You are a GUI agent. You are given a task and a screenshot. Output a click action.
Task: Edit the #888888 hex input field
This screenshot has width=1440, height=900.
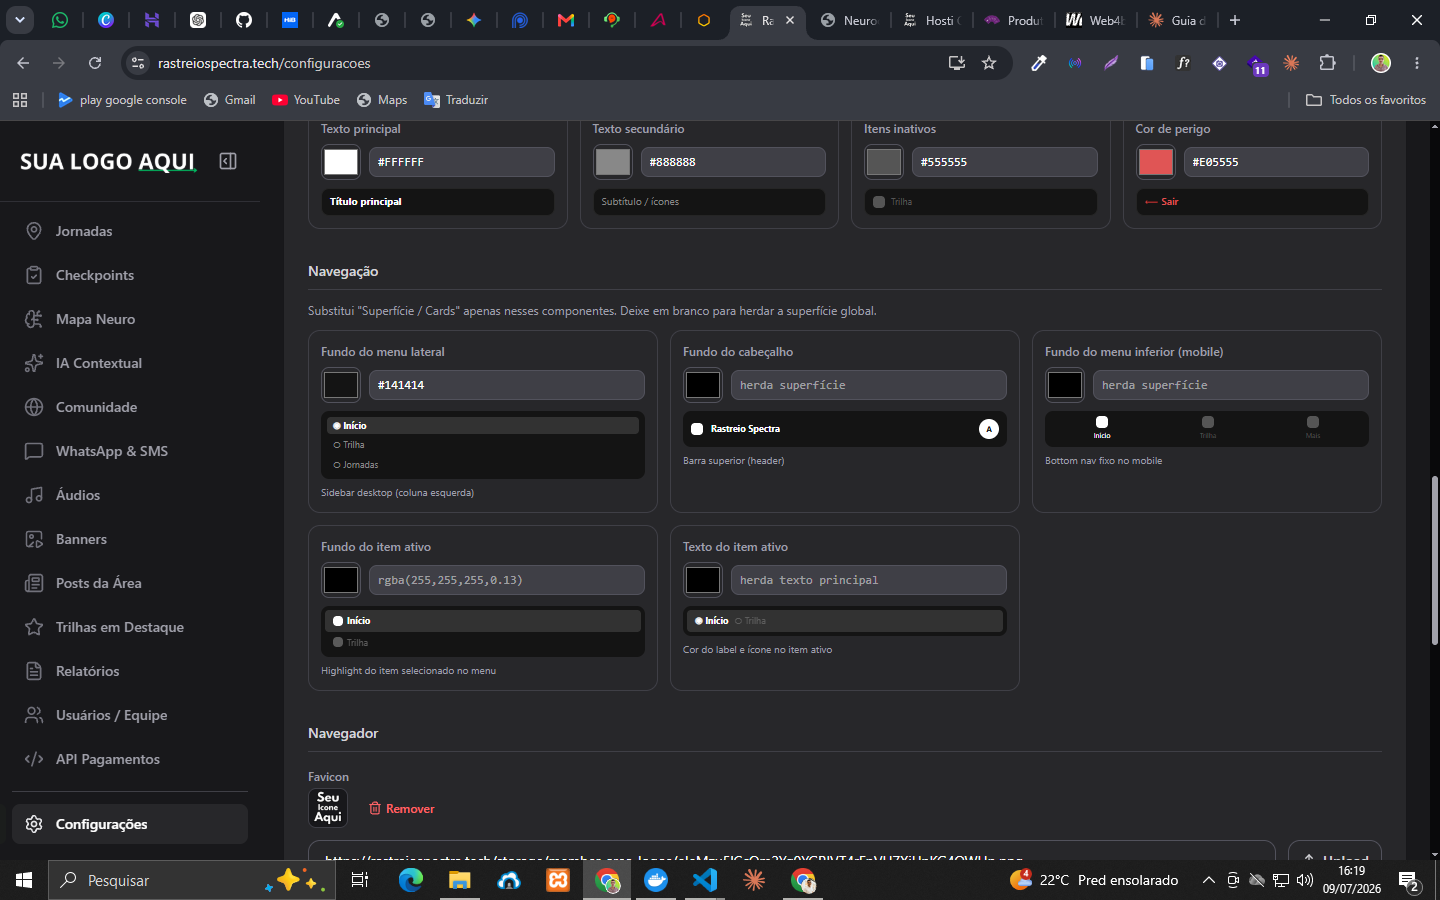[x=733, y=162]
